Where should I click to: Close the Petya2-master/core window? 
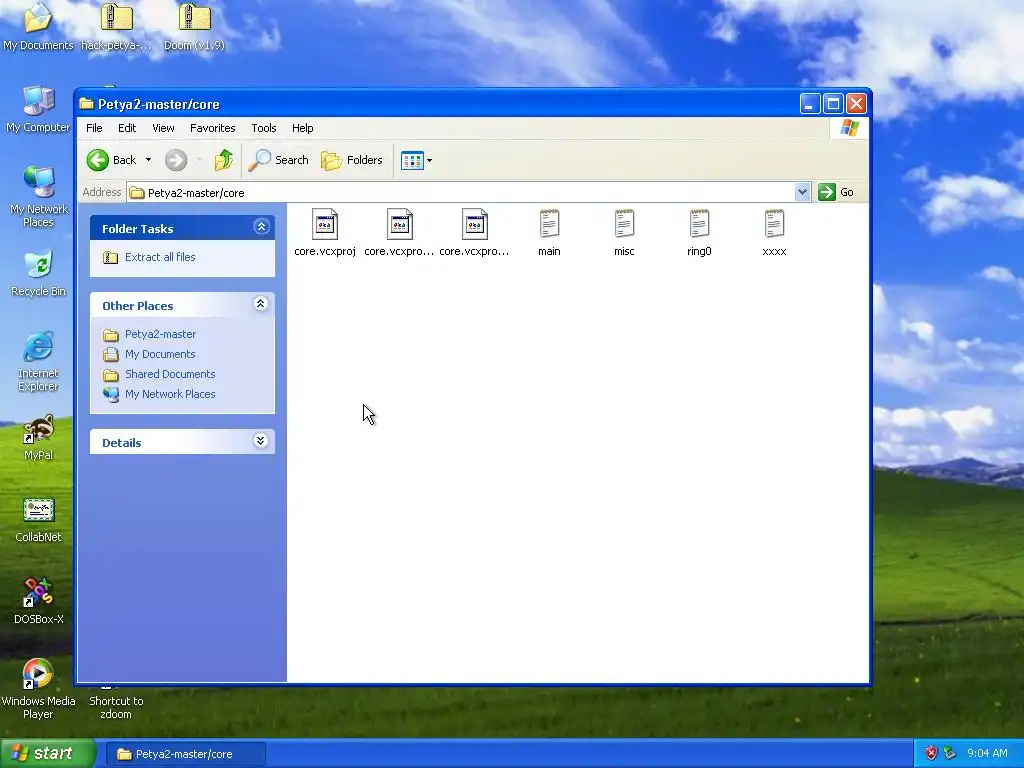point(856,104)
